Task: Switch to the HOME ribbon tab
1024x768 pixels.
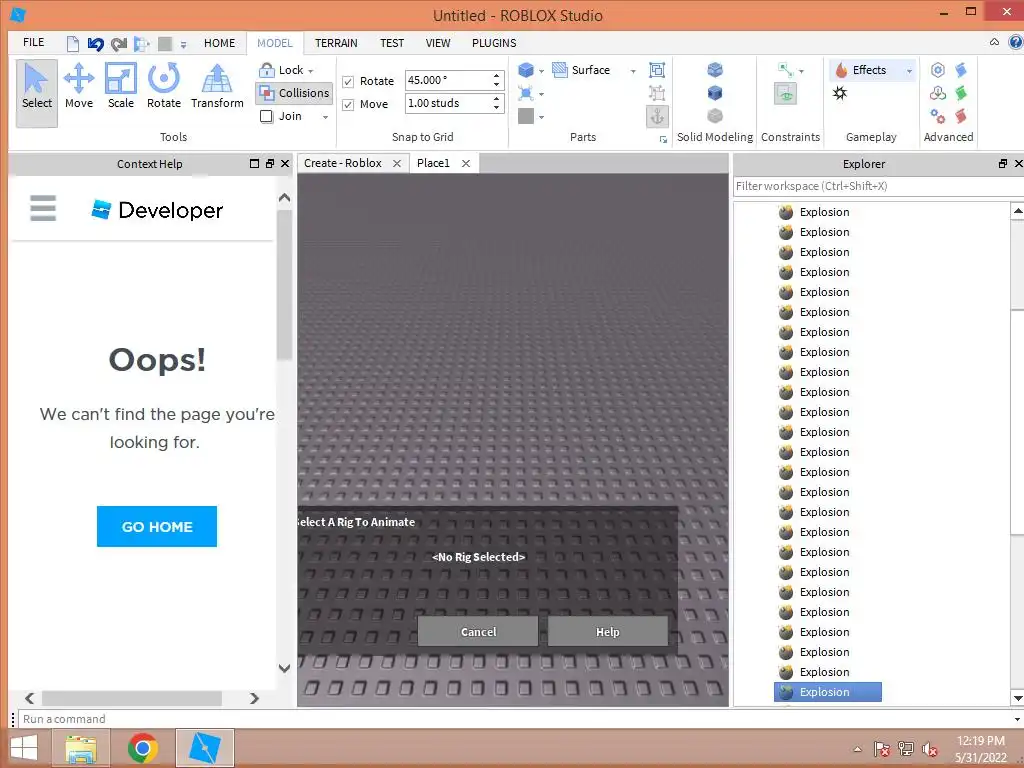Action: 219,43
